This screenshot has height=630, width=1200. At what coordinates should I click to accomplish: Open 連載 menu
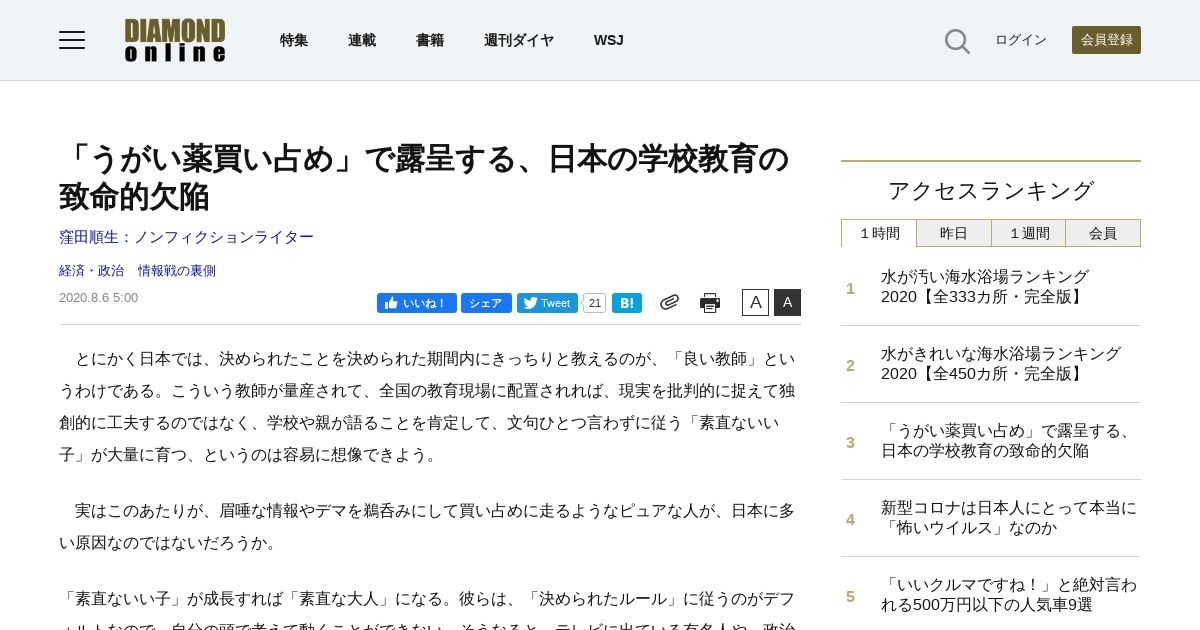(x=362, y=40)
